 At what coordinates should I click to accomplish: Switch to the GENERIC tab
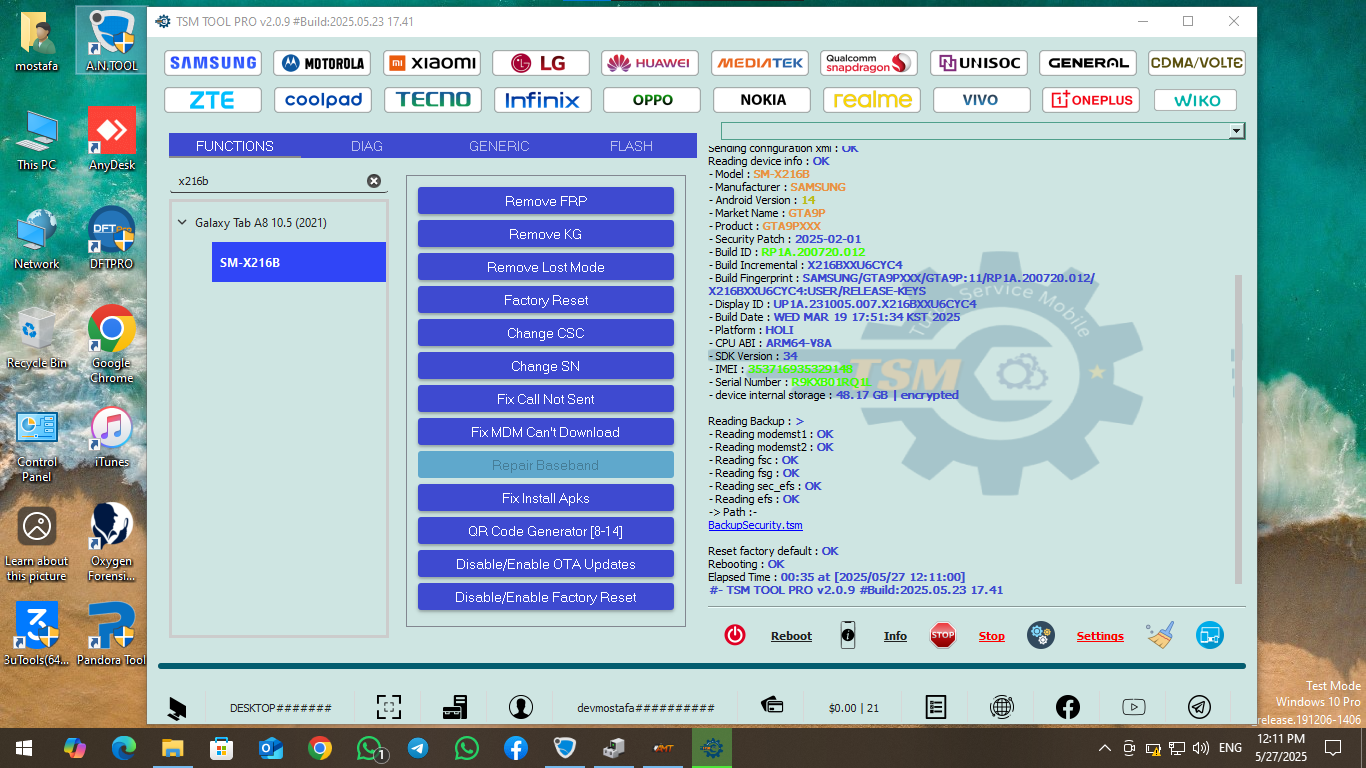499,146
